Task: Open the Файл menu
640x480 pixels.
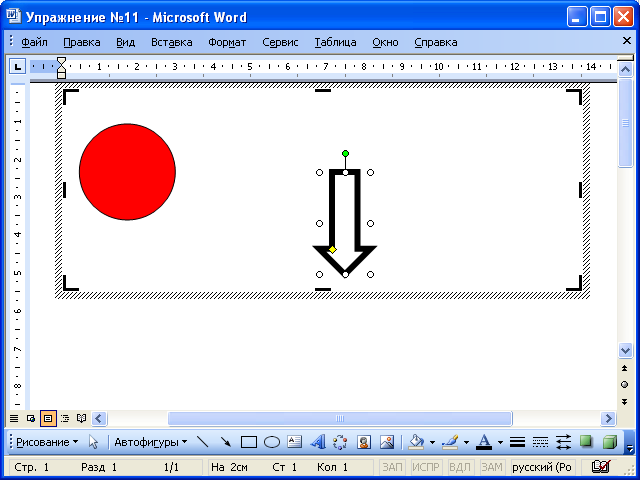Action: [34, 42]
